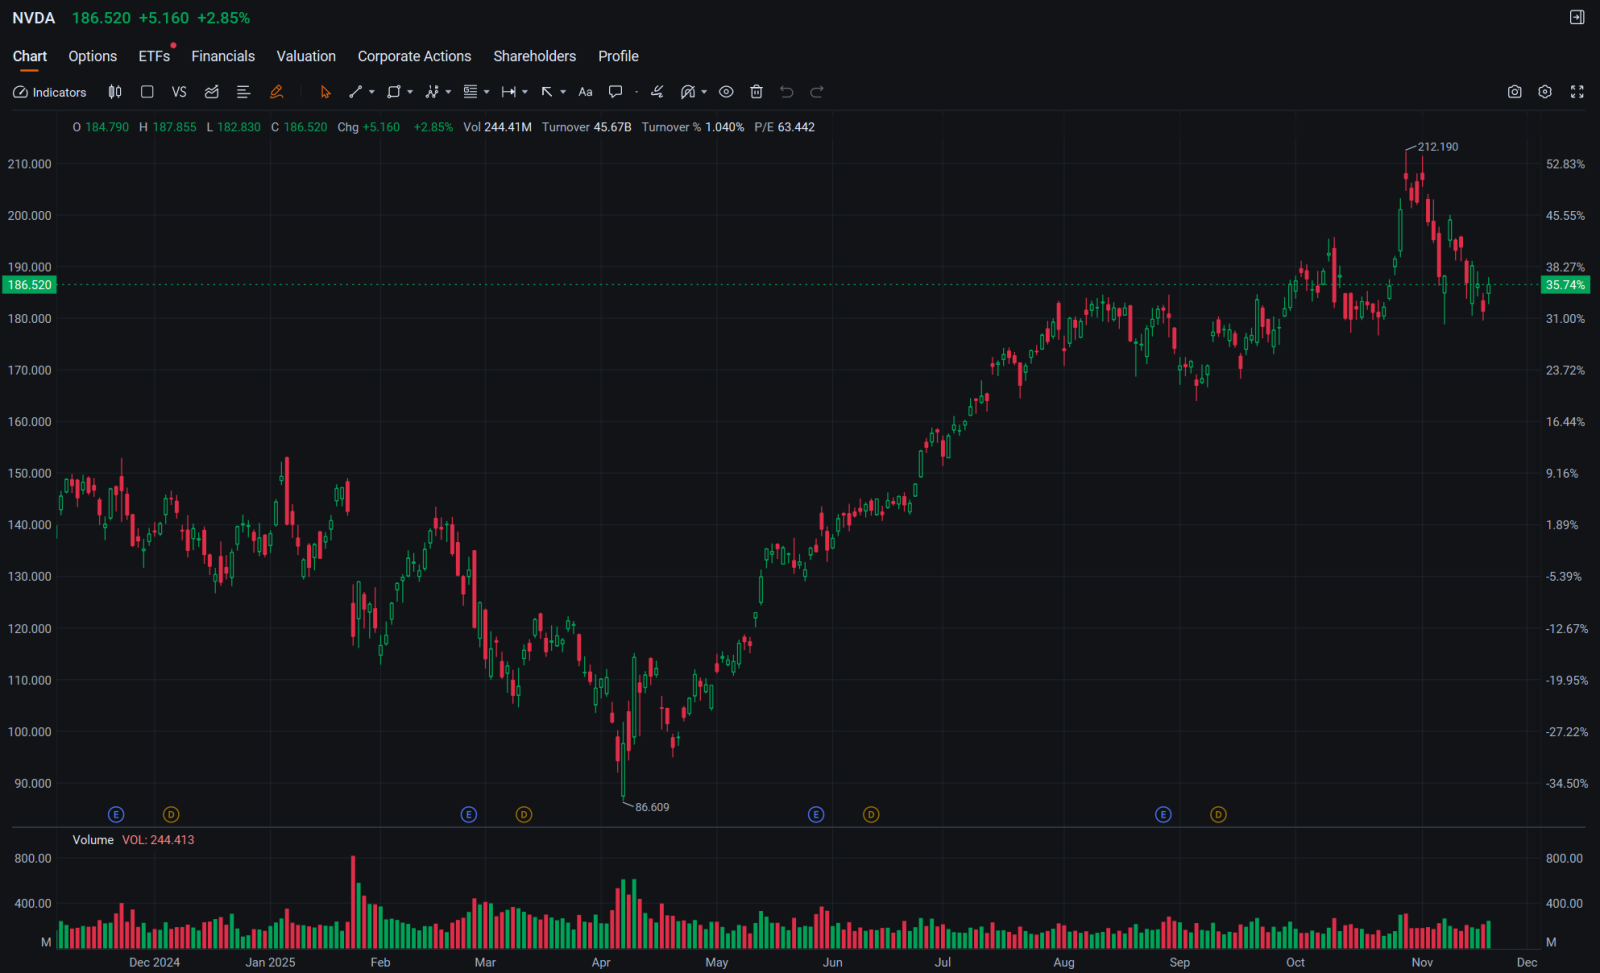Click the E earnings marker just before Jun

click(x=816, y=815)
